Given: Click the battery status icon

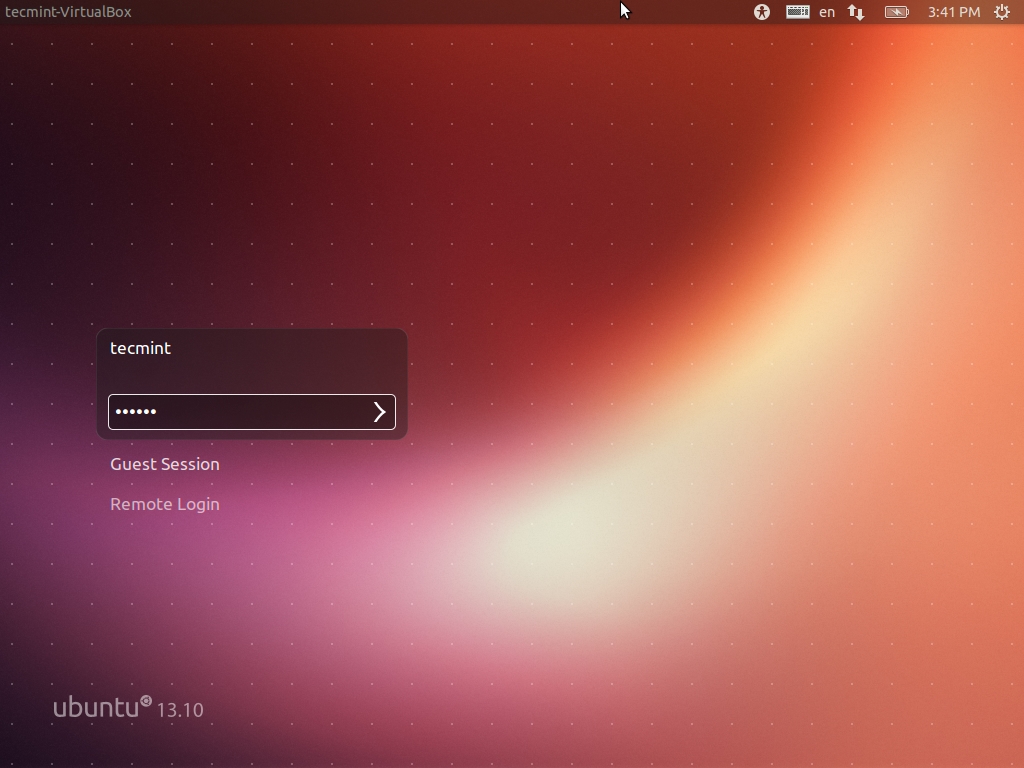Looking at the screenshot, I should tap(896, 12).
